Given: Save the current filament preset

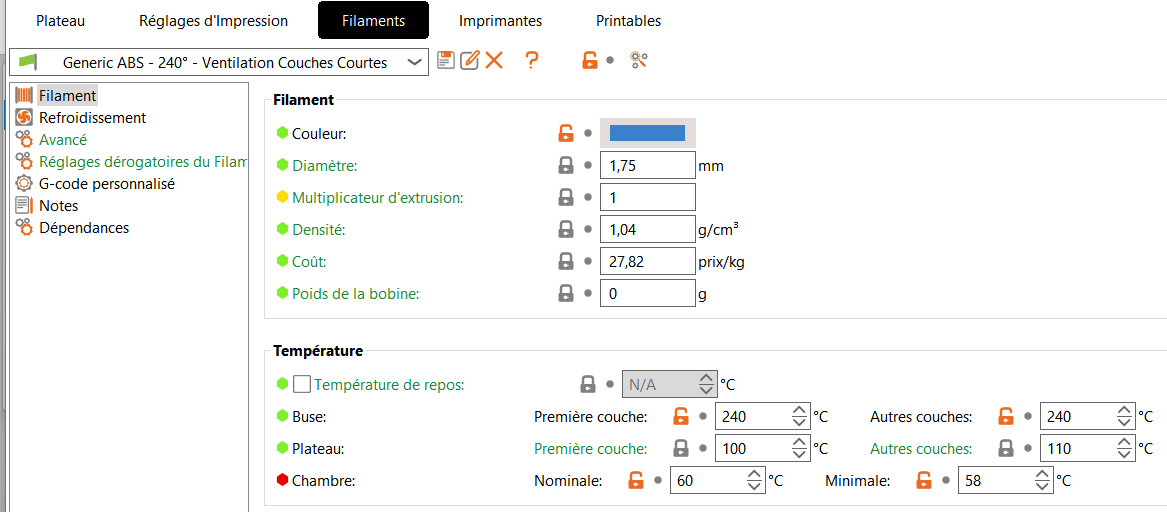Looking at the screenshot, I should click(446, 60).
